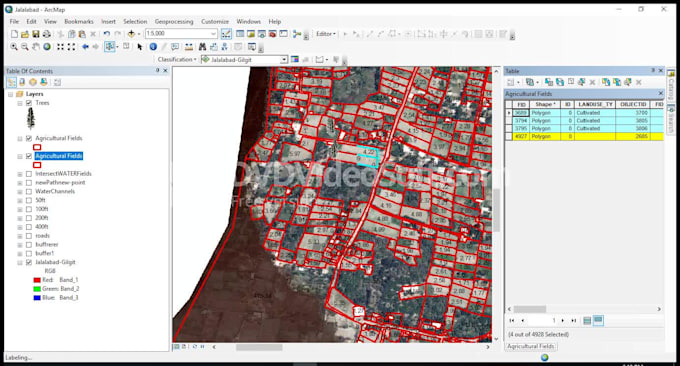
Task: Open the Classification dropdown
Action: pyautogui.click(x=177, y=59)
